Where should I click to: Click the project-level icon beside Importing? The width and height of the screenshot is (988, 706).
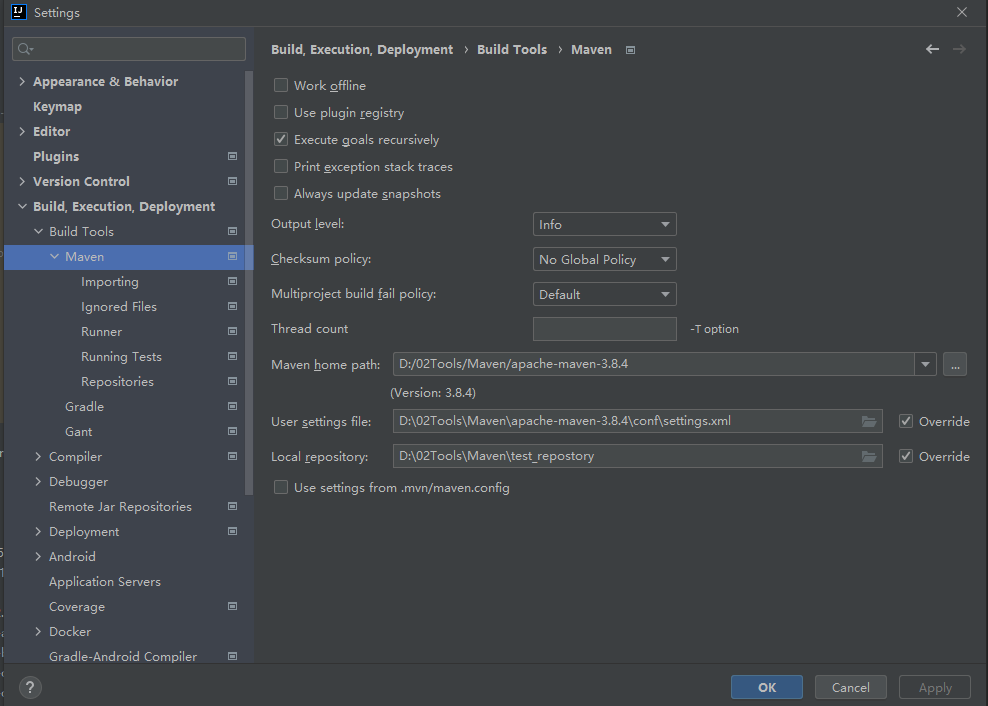(233, 281)
